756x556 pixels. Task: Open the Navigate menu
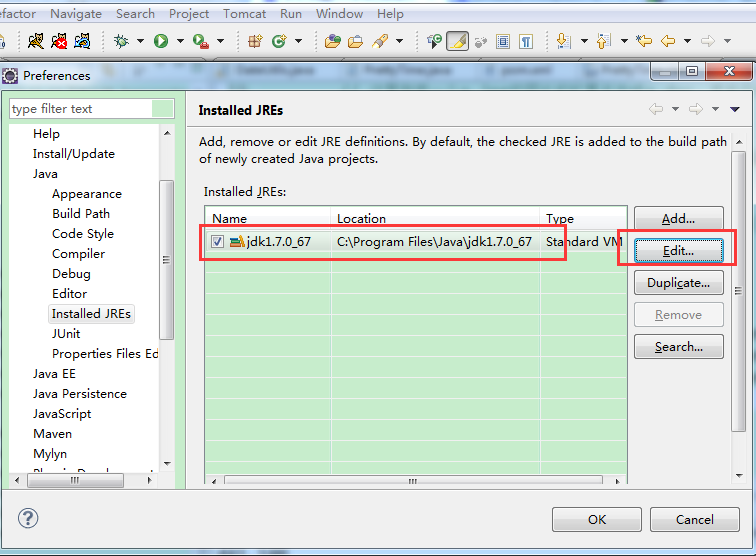pyautogui.click(x=76, y=14)
